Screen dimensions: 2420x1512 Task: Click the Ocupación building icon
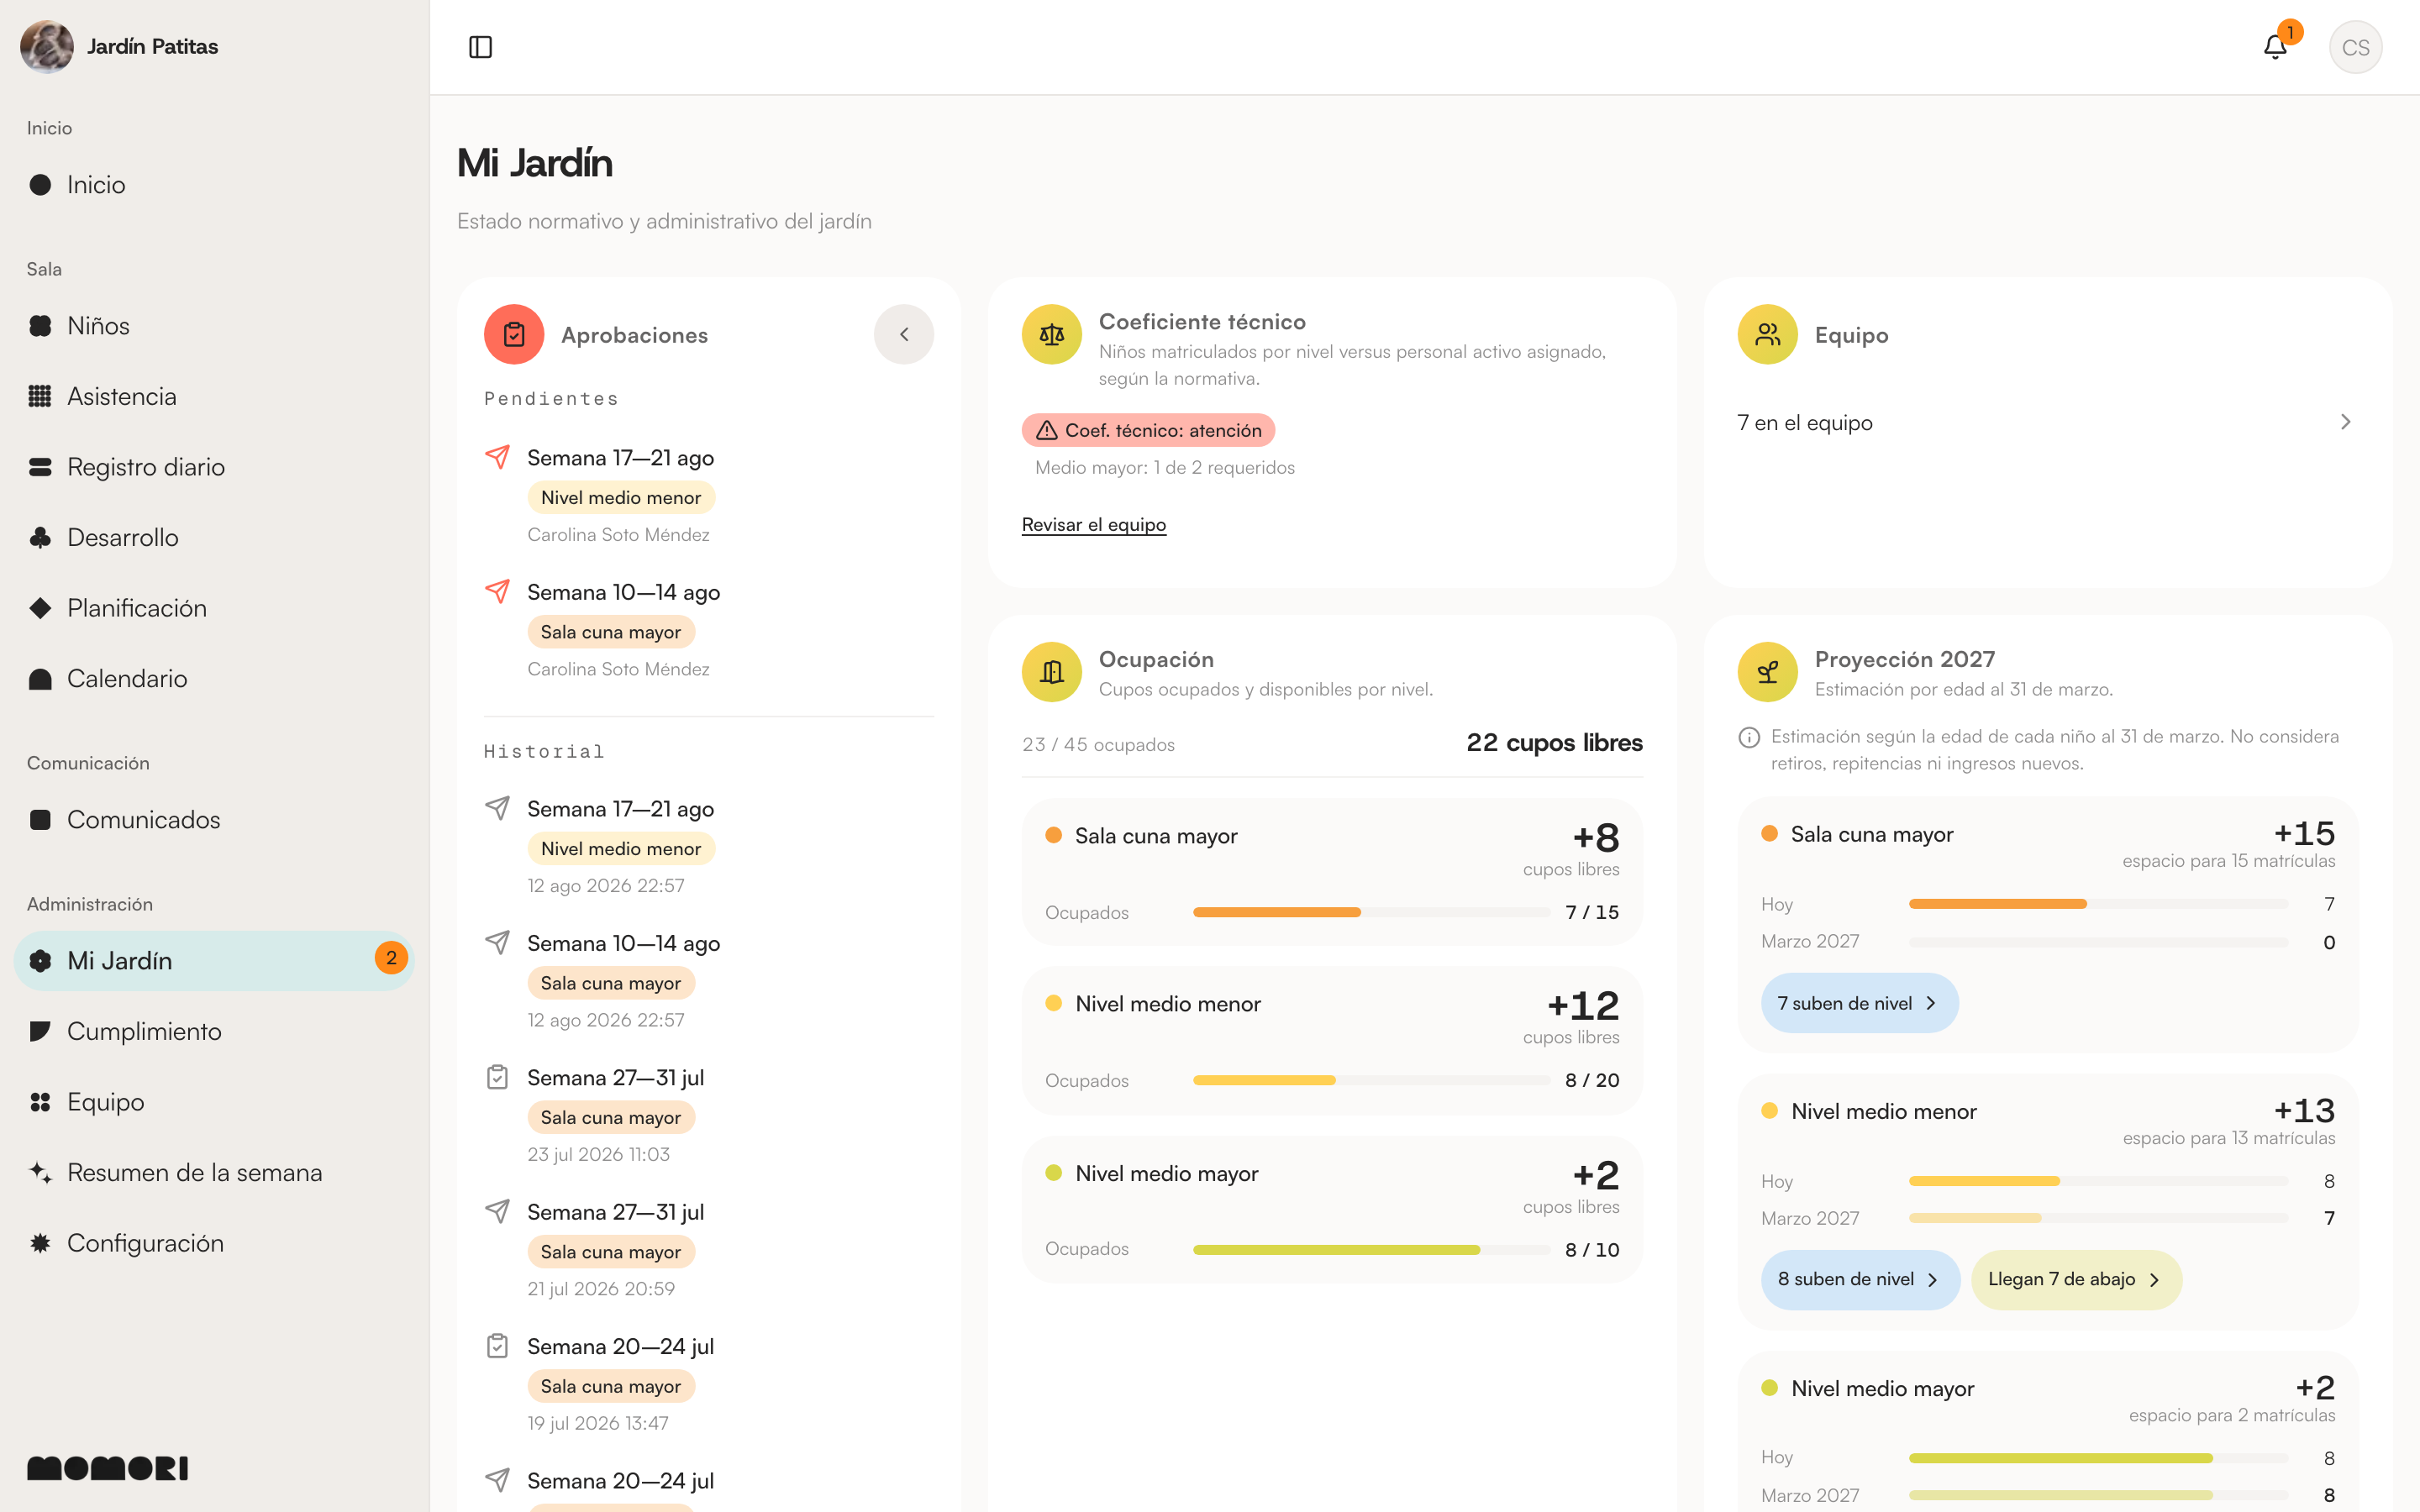coord(1051,672)
